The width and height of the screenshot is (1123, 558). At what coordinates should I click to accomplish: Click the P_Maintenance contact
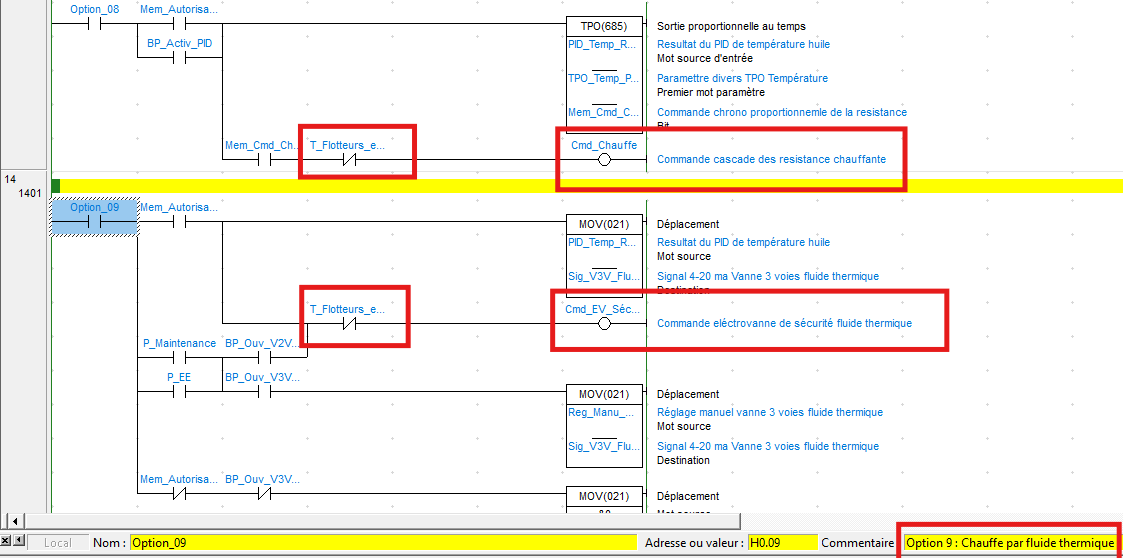[180, 358]
